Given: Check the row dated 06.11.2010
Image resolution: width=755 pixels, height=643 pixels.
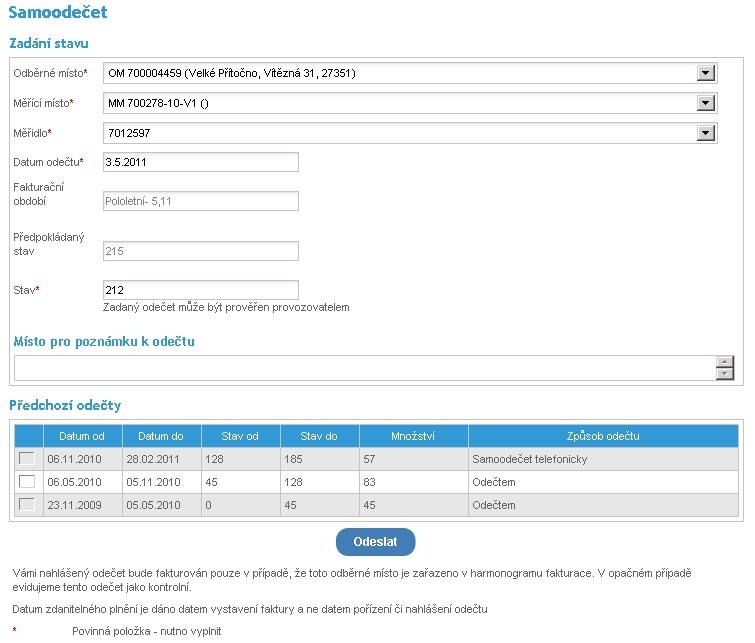Looking at the screenshot, I should point(27,458).
